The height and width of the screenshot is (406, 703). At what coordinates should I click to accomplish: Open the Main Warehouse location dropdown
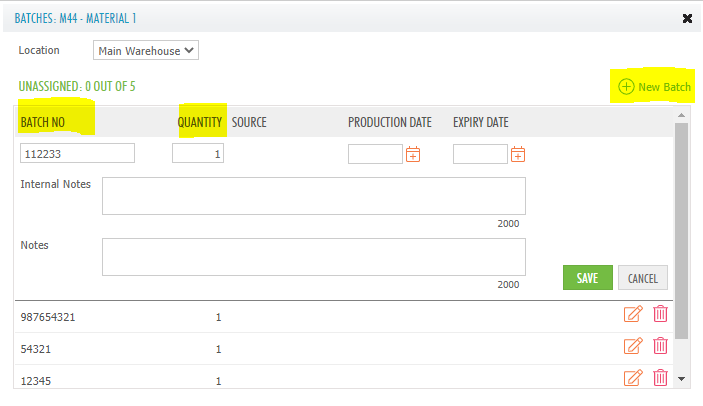[x=147, y=51]
